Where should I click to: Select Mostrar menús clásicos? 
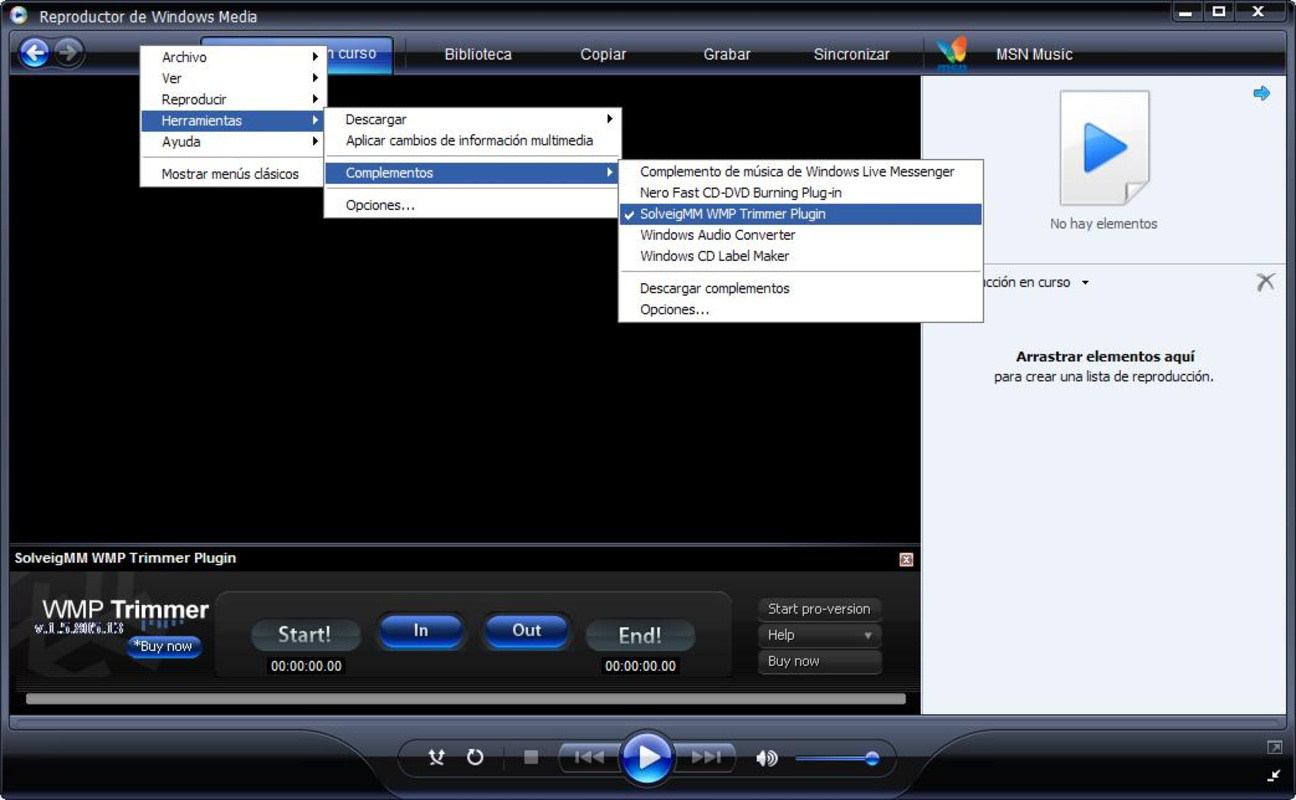[x=234, y=174]
